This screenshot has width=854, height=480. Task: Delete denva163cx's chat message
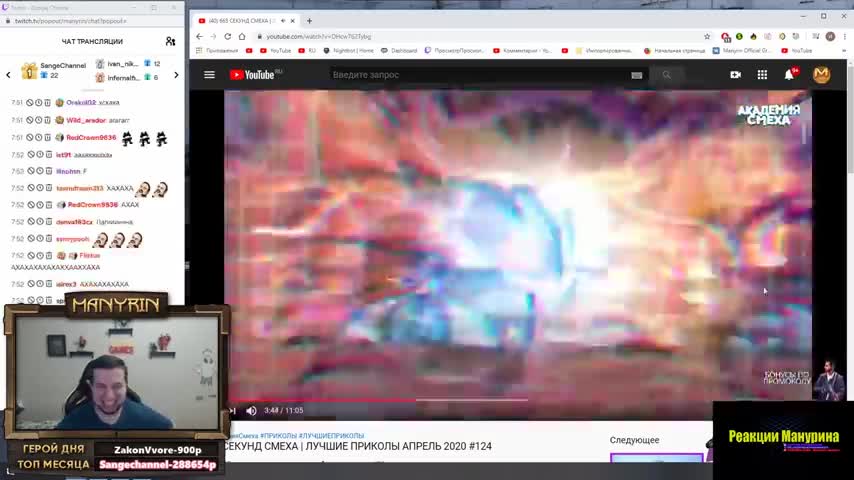click(x=48, y=222)
